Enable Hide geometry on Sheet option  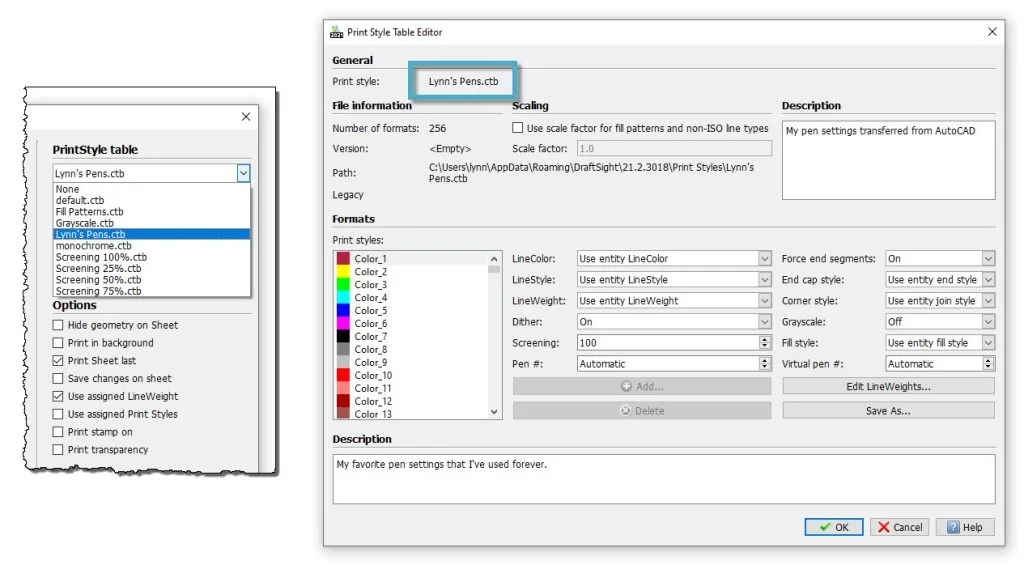(x=58, y=325)
